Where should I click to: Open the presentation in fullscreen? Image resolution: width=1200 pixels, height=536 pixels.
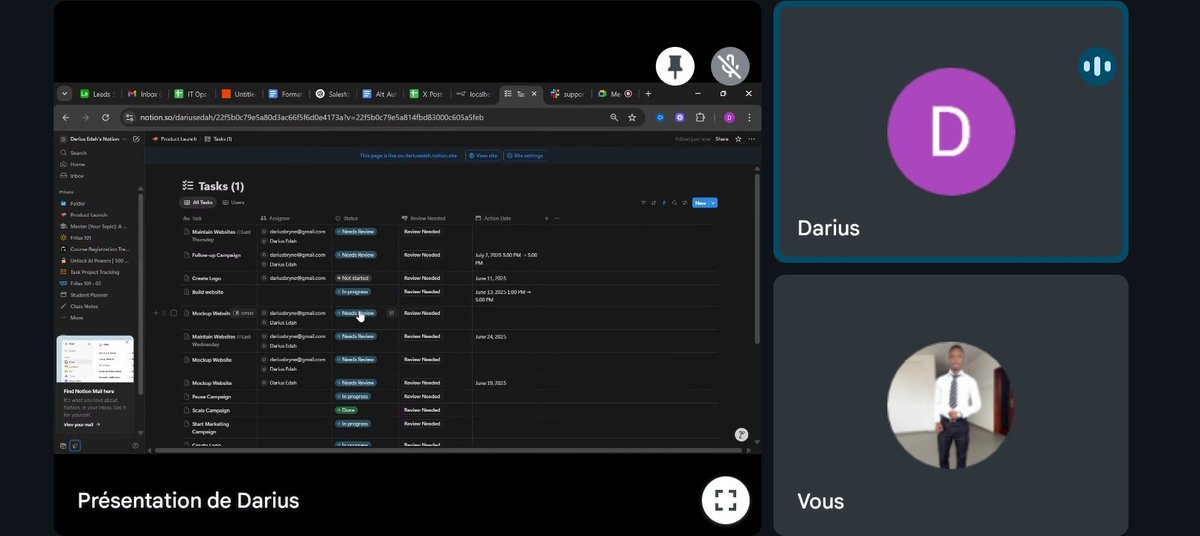click(725, 500)
